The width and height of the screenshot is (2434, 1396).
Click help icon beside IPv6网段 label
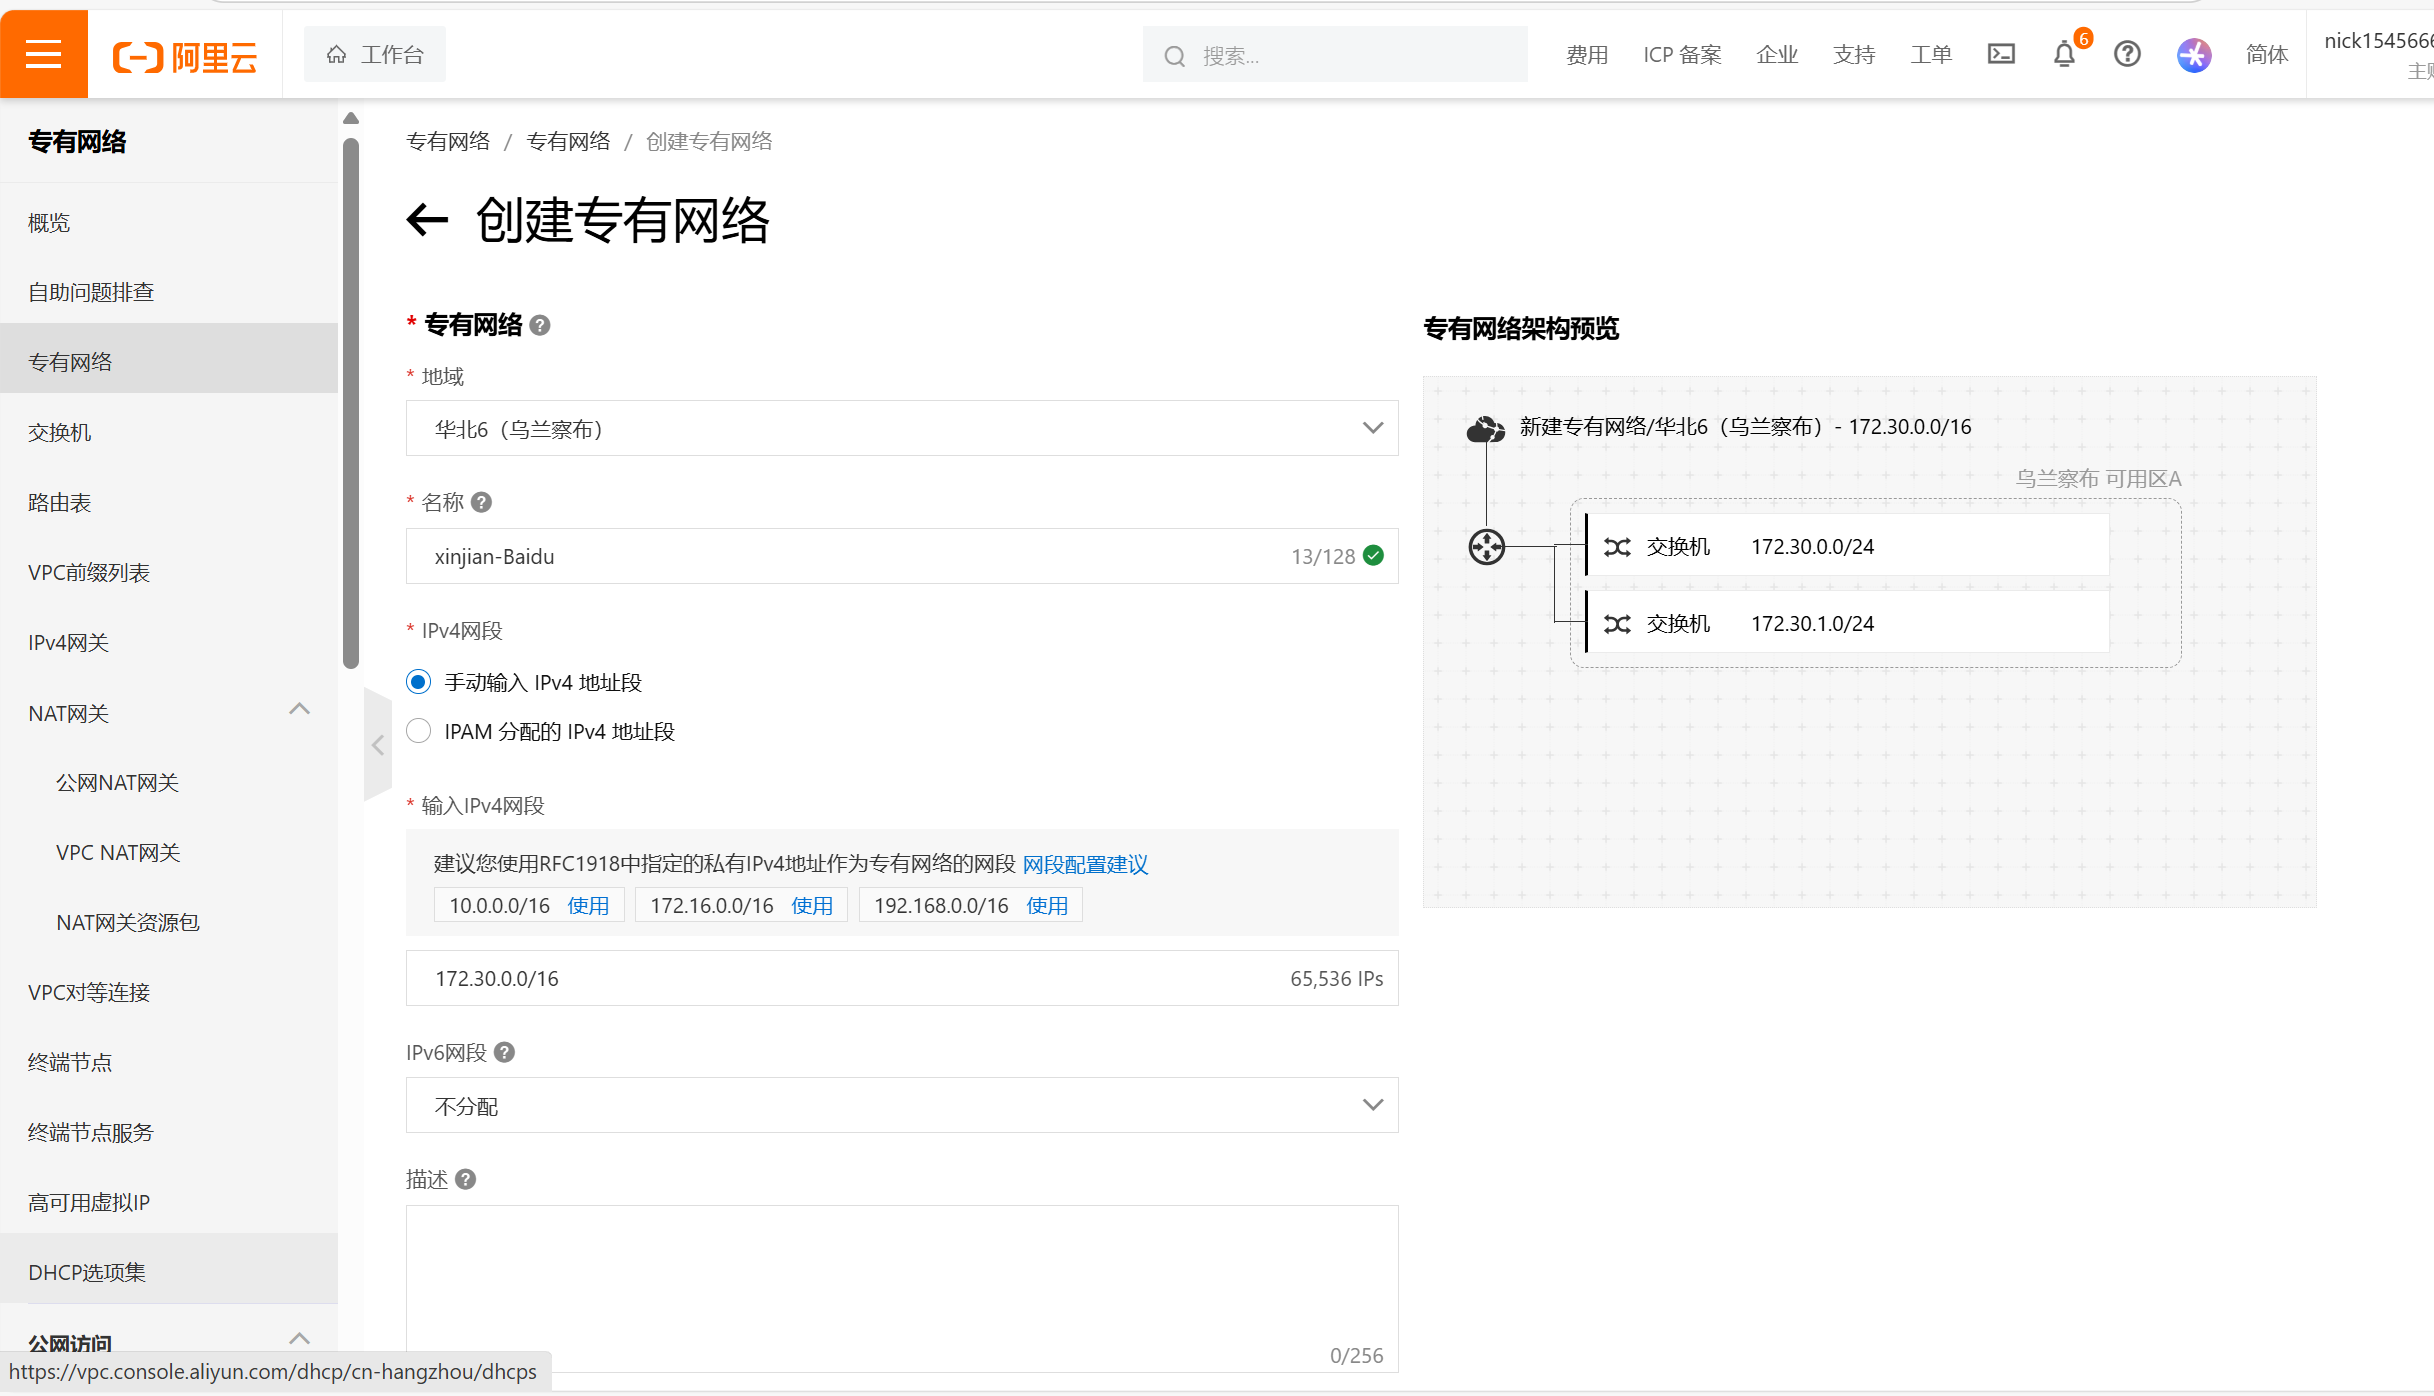pyautogui.click(x=505, y=1052)
